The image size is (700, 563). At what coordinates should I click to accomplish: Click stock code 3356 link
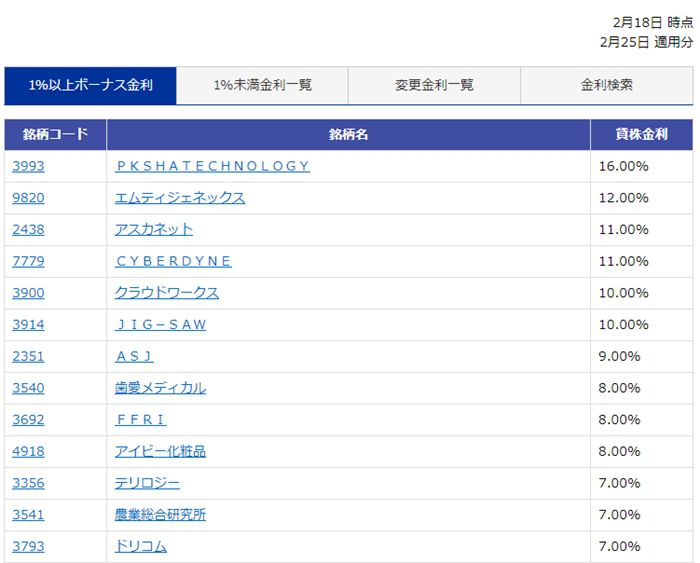pos(28,484)
